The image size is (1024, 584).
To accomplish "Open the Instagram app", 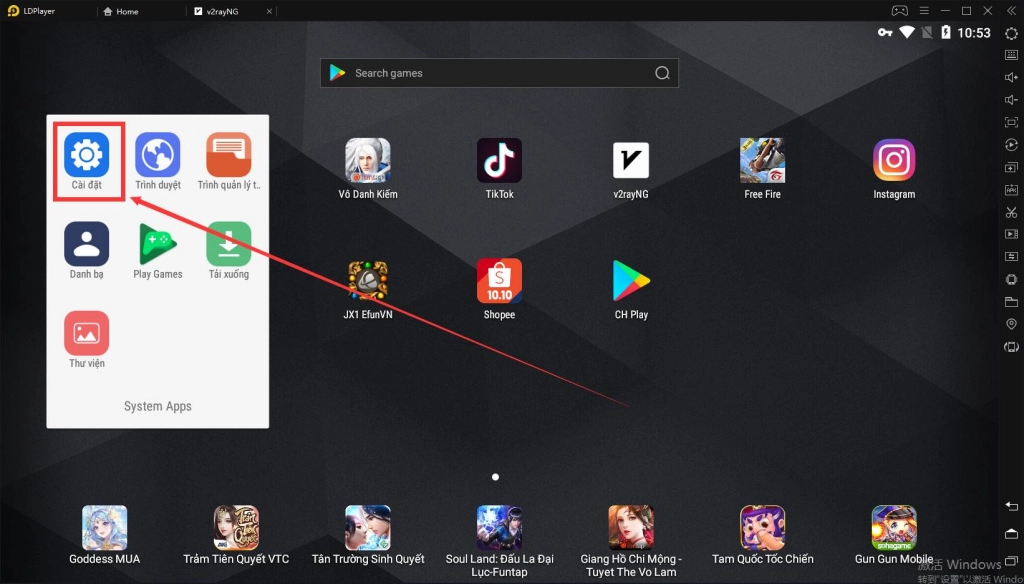I will click(x=894, y=160).
